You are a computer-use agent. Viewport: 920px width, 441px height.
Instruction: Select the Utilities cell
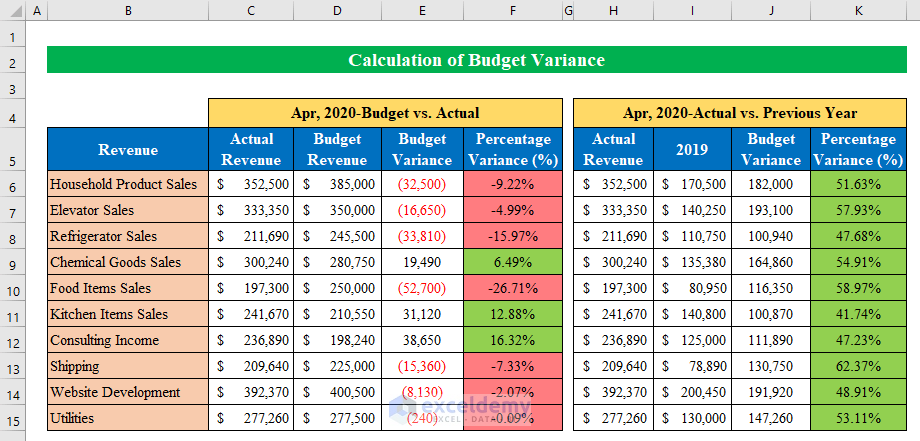(x=128, y=418)
